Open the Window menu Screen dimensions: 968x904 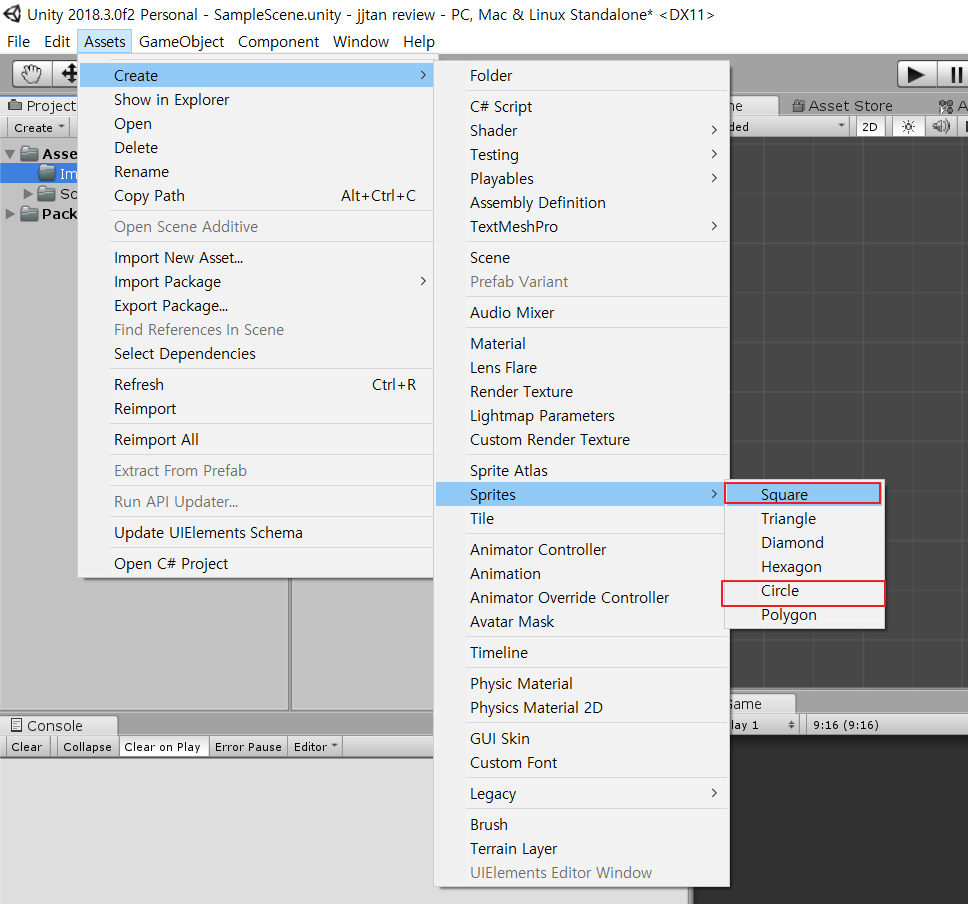361,41
